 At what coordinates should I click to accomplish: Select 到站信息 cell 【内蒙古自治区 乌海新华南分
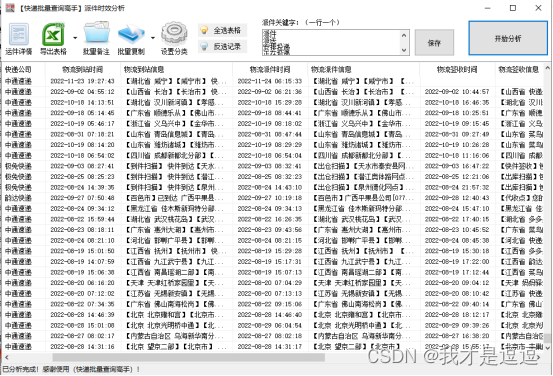[x=175, y=336]
